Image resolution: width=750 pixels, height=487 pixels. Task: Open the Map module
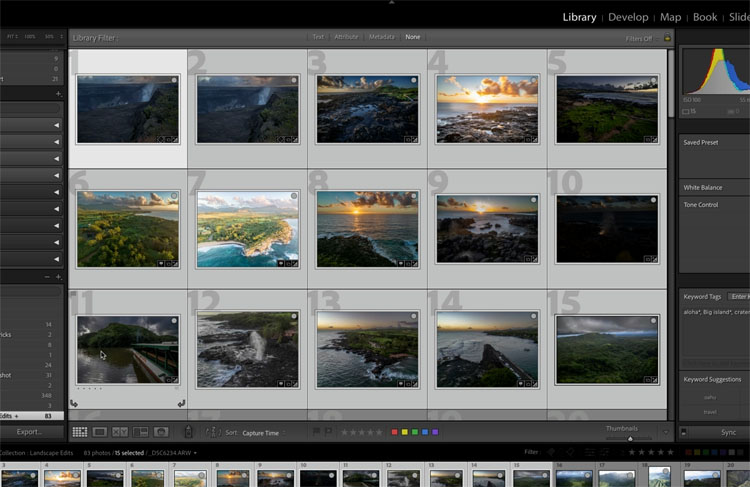(670, 17)
